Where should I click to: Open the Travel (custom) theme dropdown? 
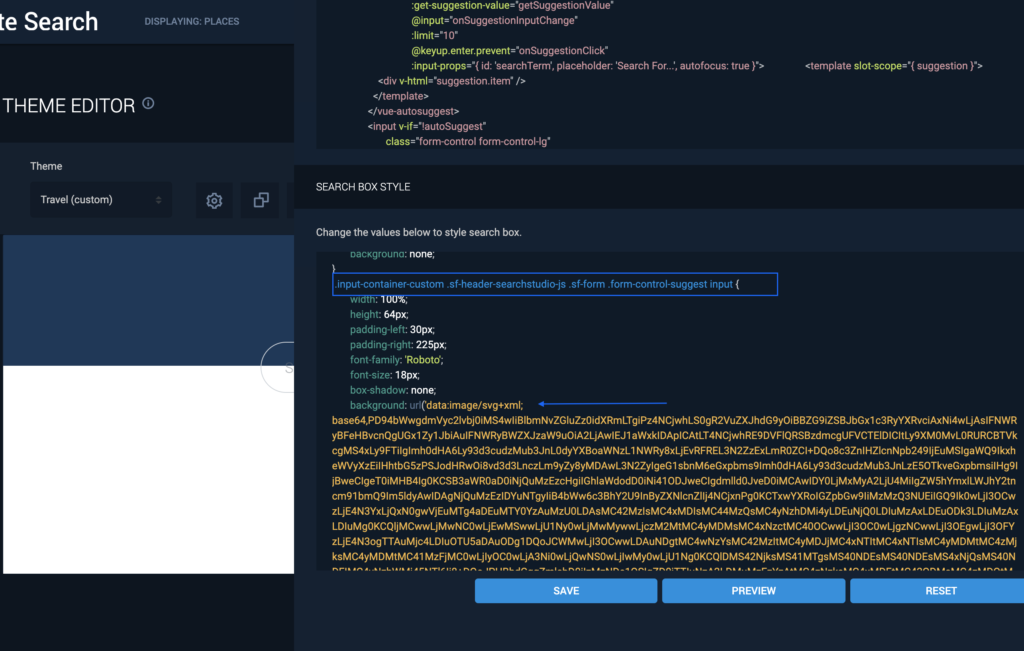(101, 200)
